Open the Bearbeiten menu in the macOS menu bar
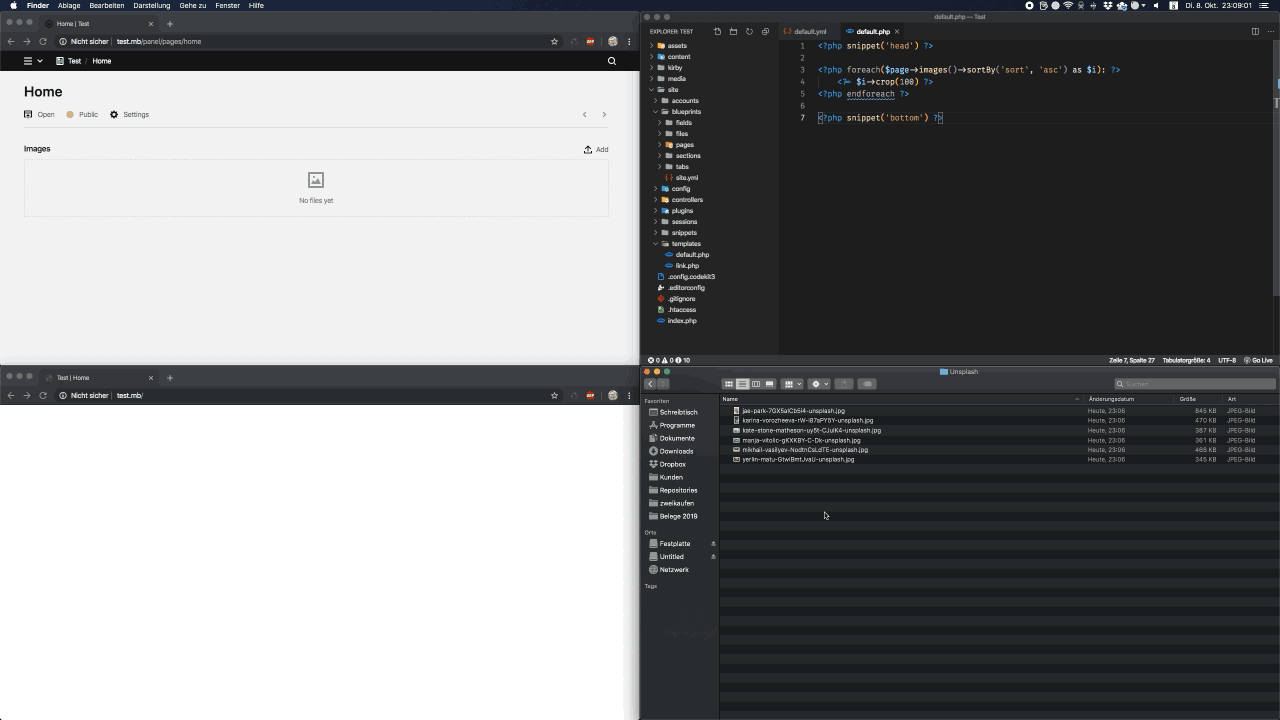 tap(107, 5)
